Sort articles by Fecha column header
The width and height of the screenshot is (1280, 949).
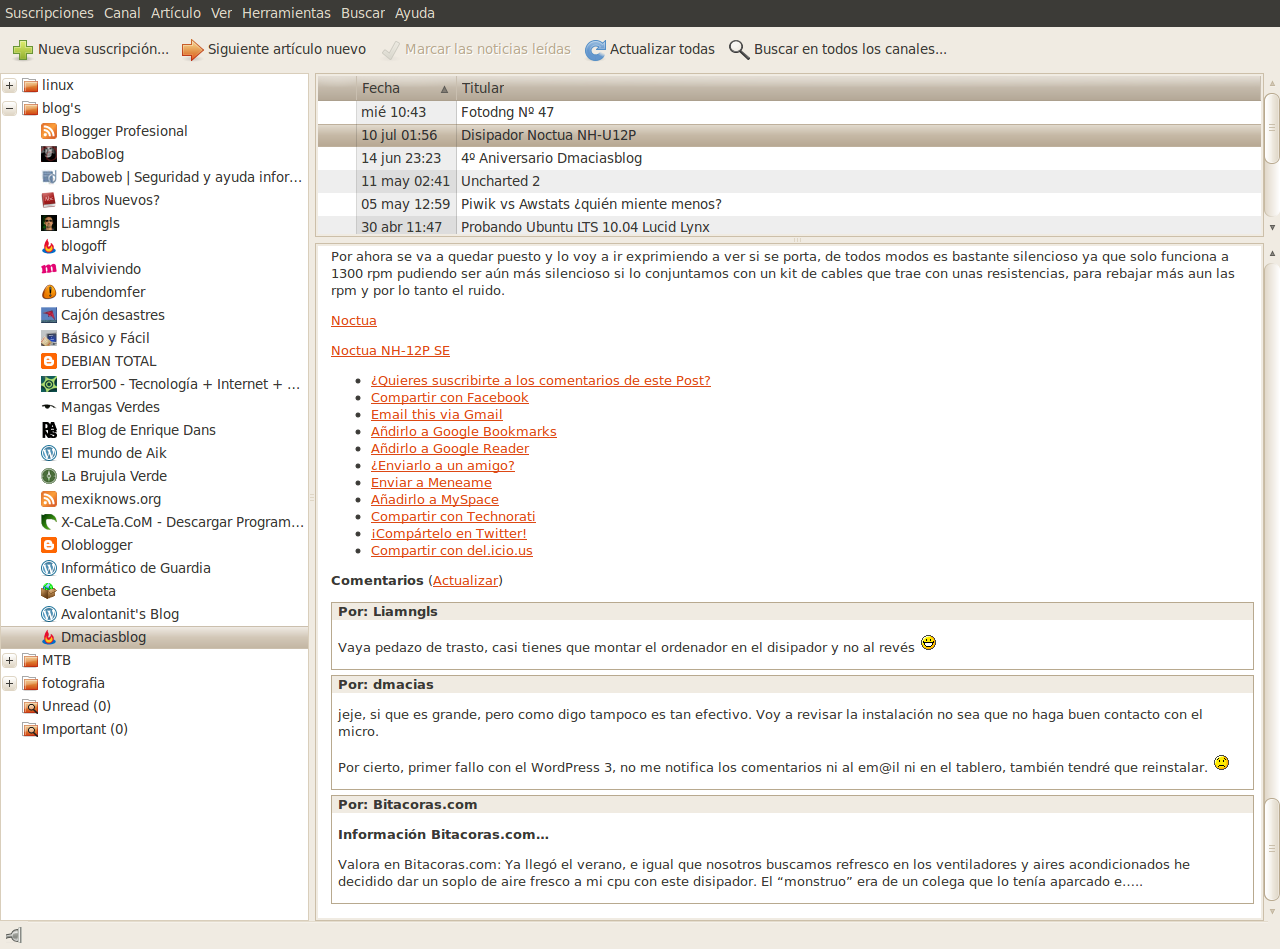pyautogui.click(x=405, y=88)
